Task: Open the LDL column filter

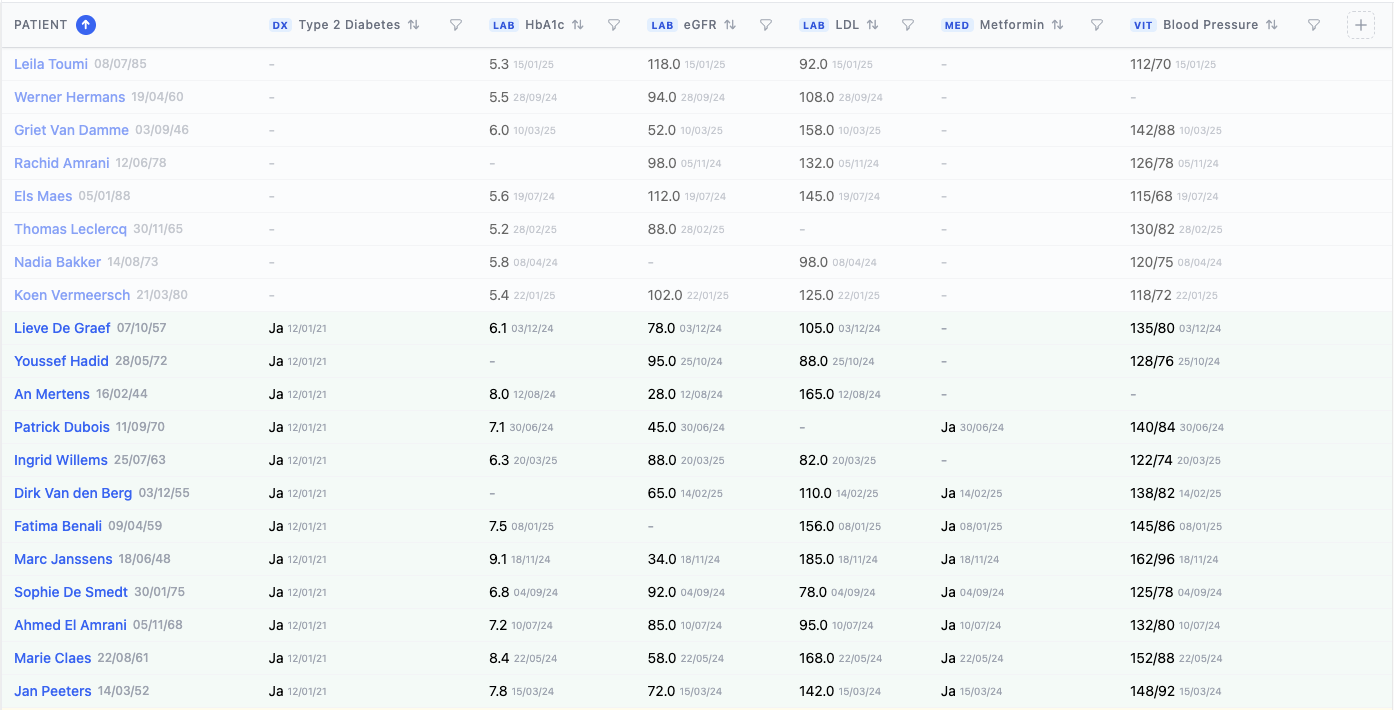Action: 908,25
